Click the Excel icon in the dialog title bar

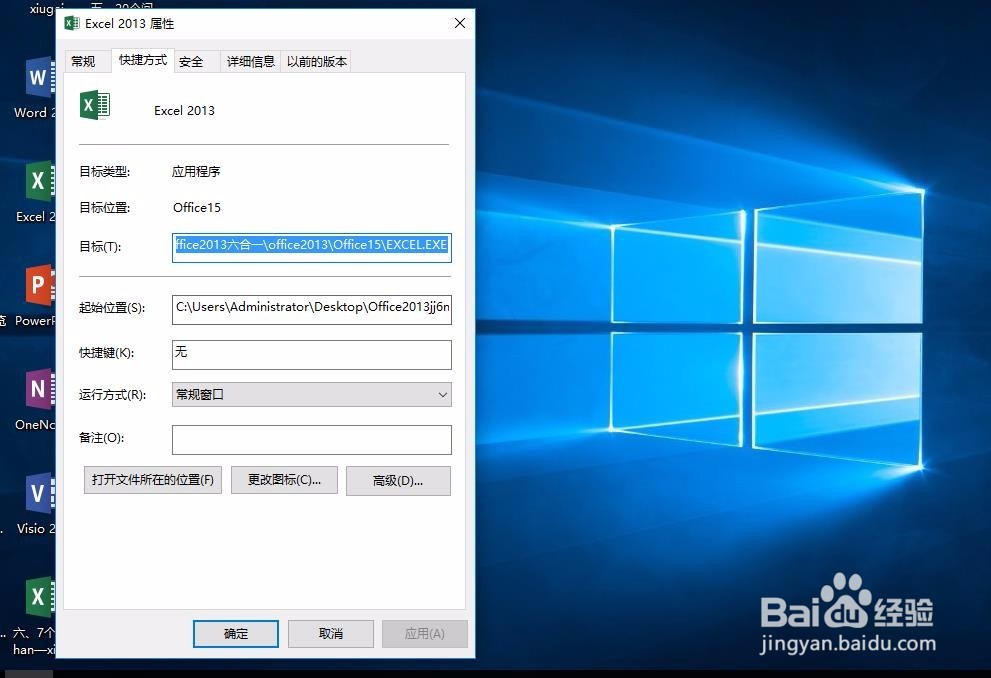(72, 23)
